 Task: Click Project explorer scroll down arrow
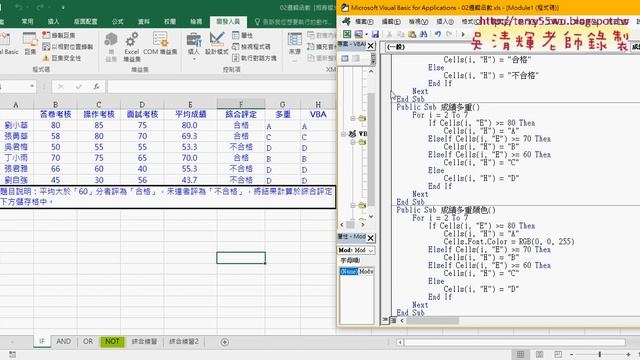[371, 216]
